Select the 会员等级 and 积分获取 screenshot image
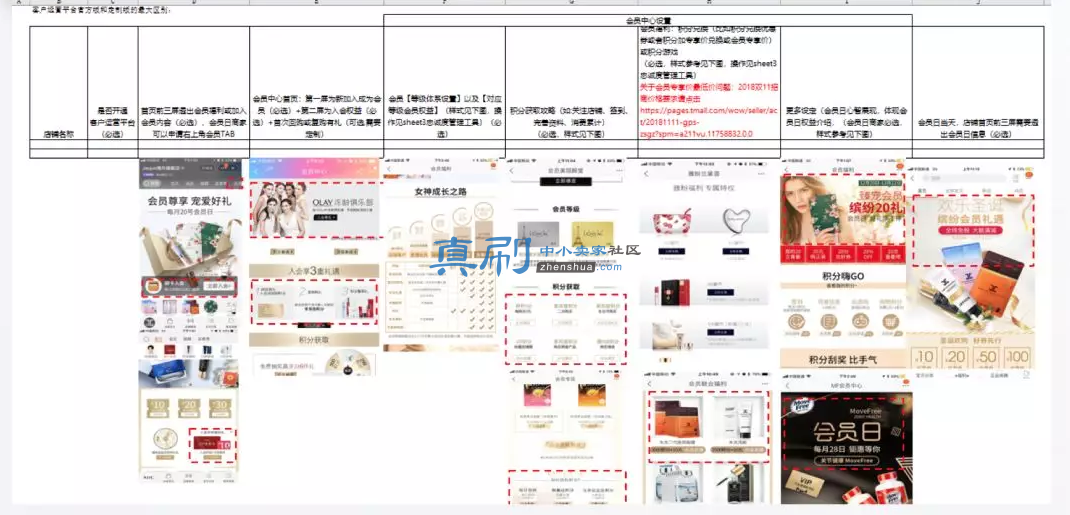Screen dimensions: 1070x515 (x=567, y=265)
